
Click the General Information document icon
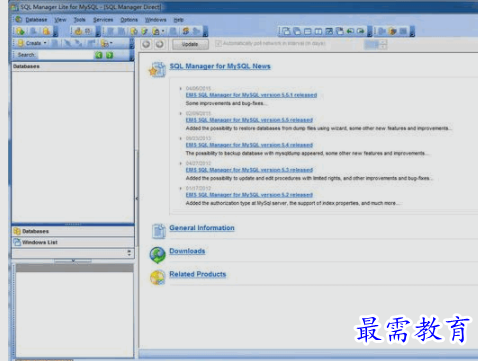tap(158, 231)
